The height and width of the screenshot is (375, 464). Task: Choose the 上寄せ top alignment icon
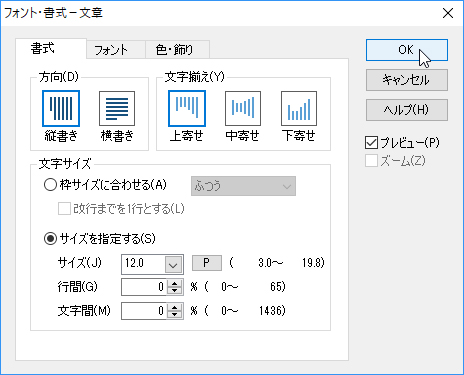(x=187, y=108)
